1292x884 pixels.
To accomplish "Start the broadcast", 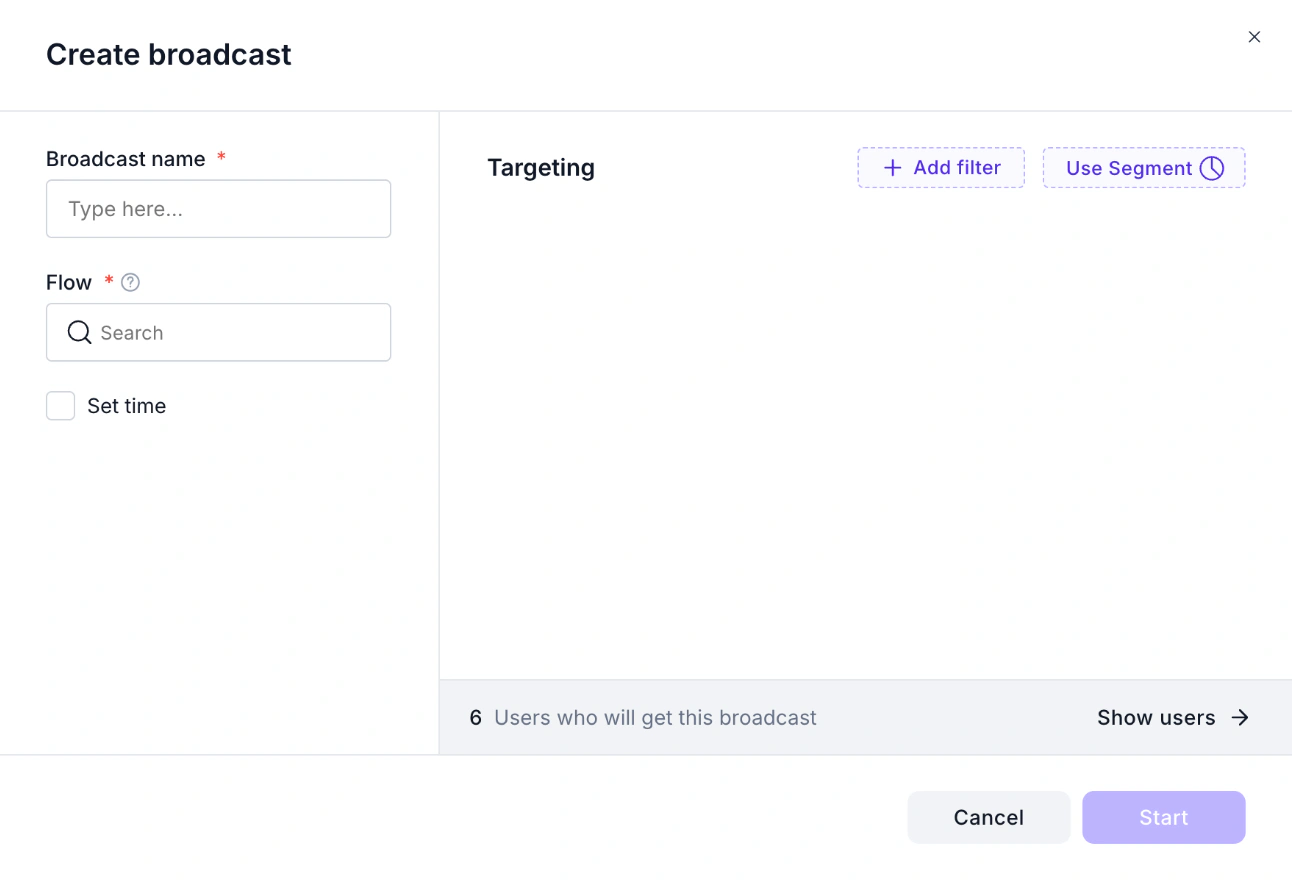I will coord(1164,818).
